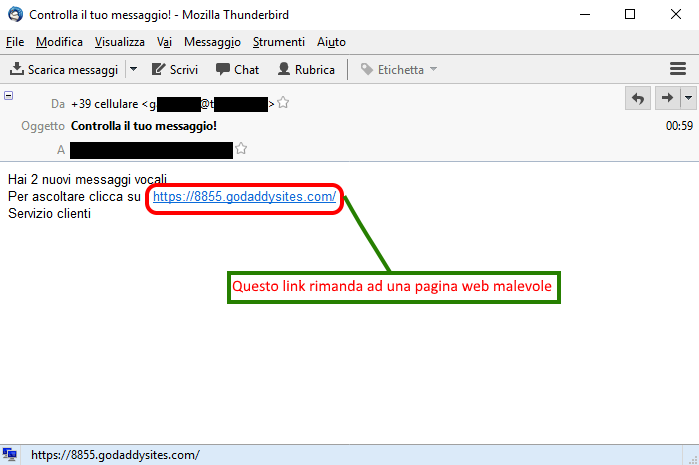Open the Aiuto menu
This screenshot has height=465, width=699.
[331, 42]
